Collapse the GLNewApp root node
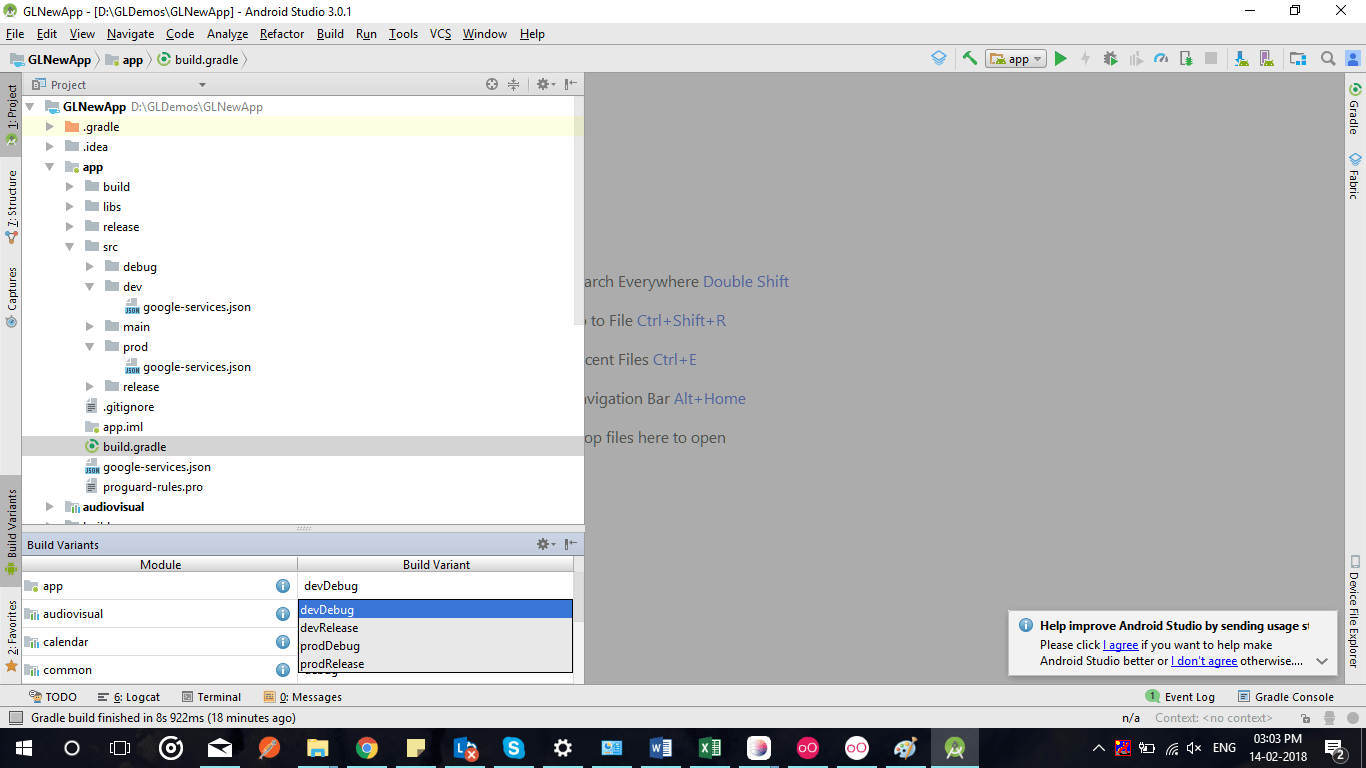This screenshot has height=768, width=1366. (30, 107)
